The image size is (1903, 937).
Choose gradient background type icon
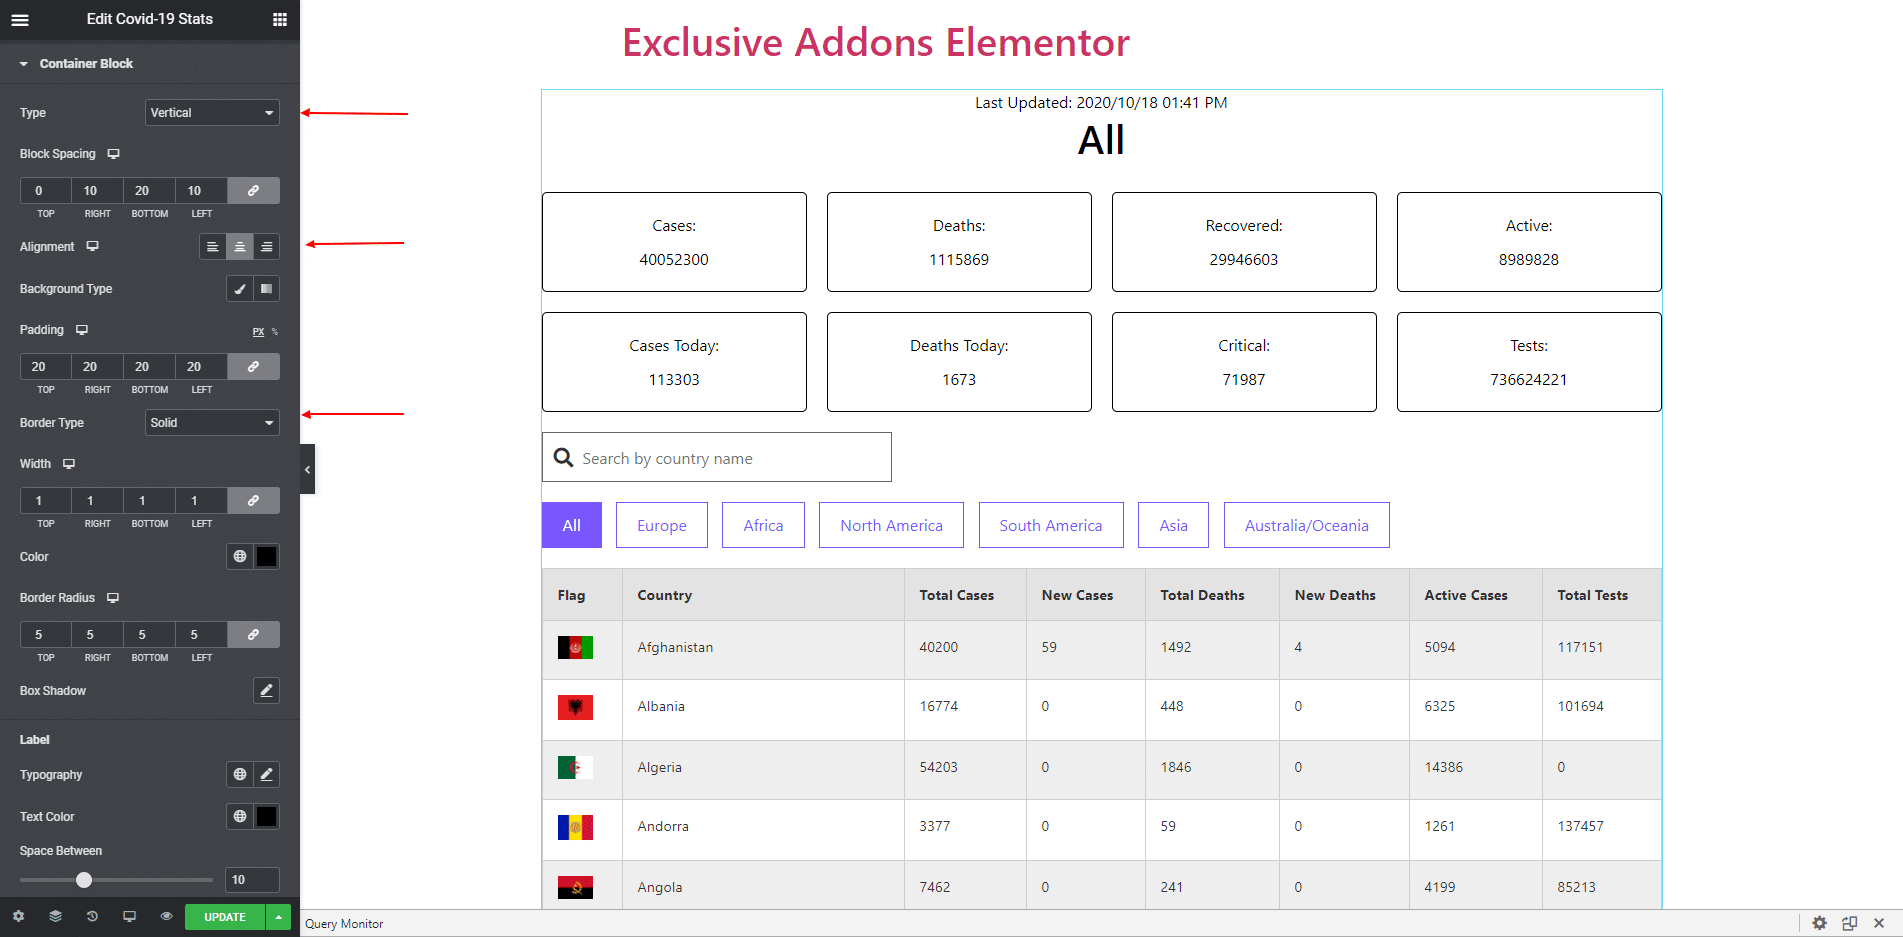266,289
